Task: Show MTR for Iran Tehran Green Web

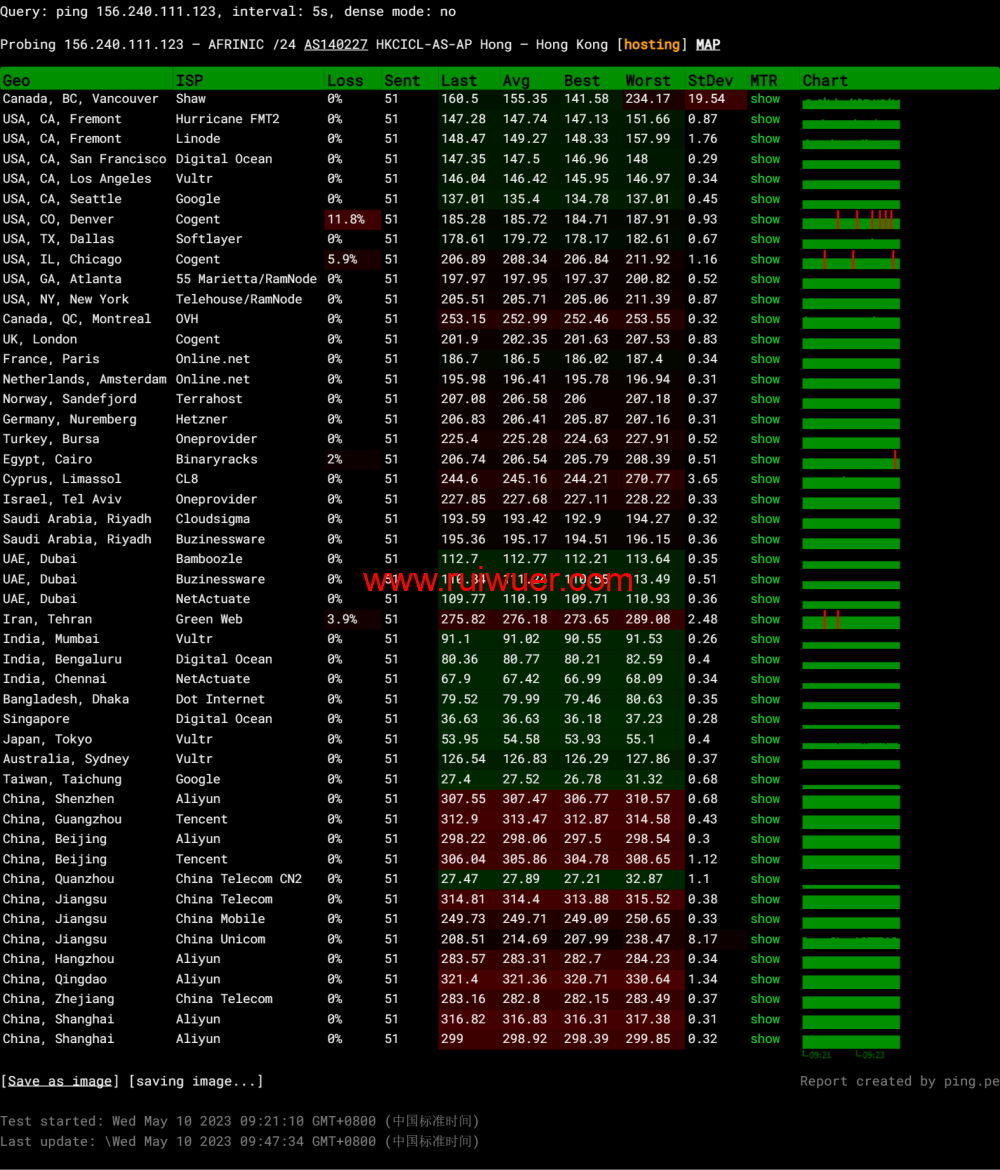Action: [765, 619]
